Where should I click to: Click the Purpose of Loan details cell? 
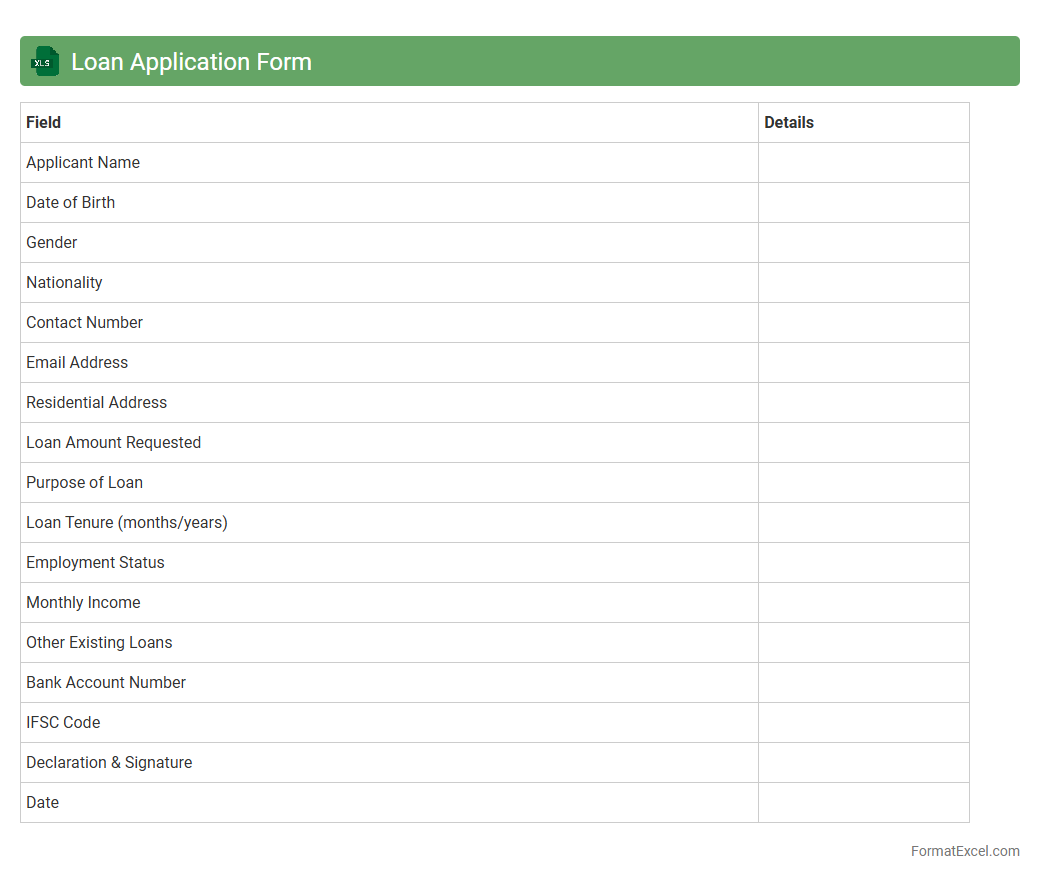click(863, 483)
